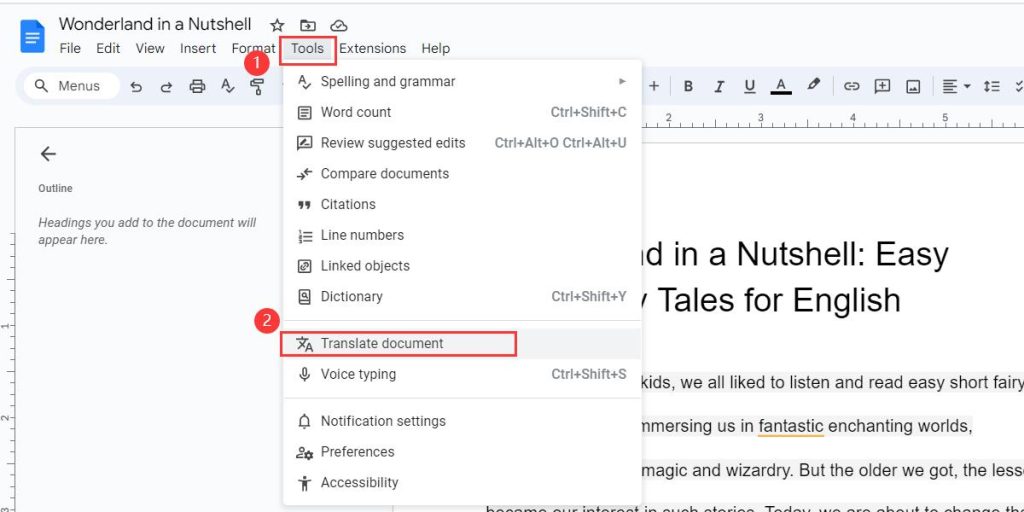
Task: Open the Format menu
Action: coord(253,48)
